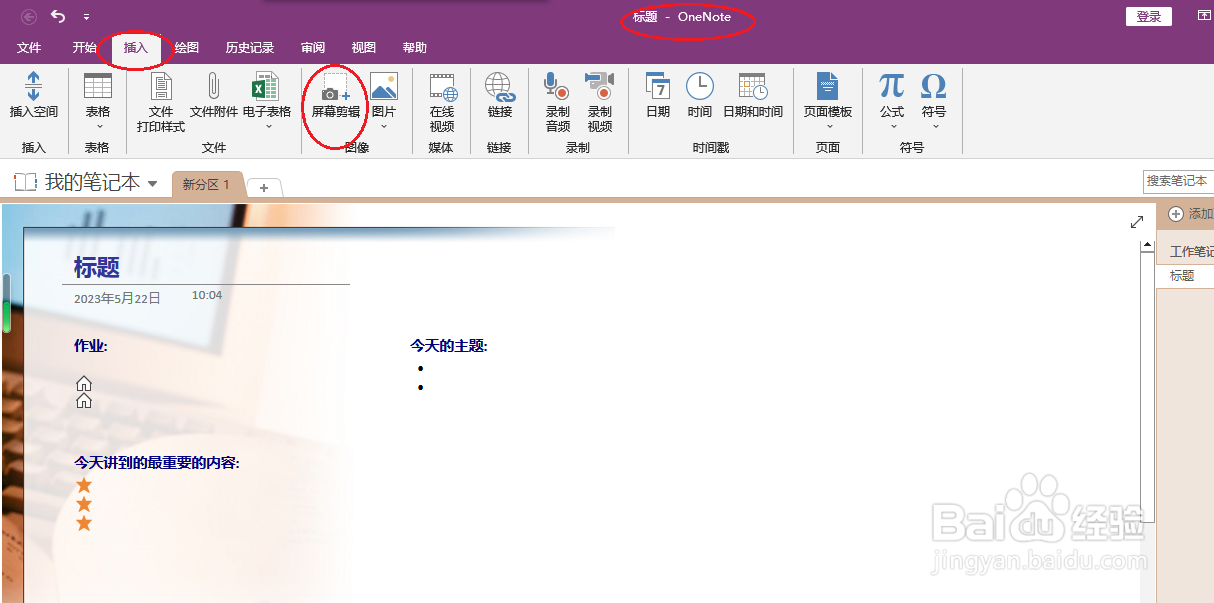Viewport: 1214px width, 603px height.
Task: Expand page with the full-page arrow
Action: click(1137, 222)
